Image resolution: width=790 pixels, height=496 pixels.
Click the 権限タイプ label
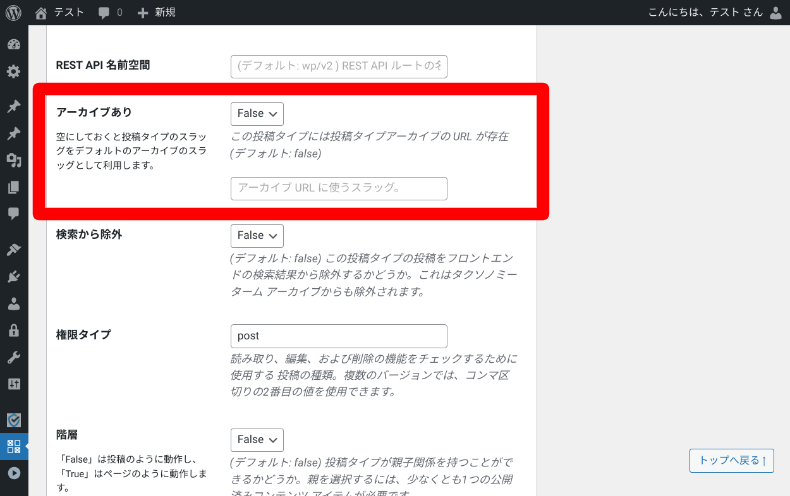point(83,335)
